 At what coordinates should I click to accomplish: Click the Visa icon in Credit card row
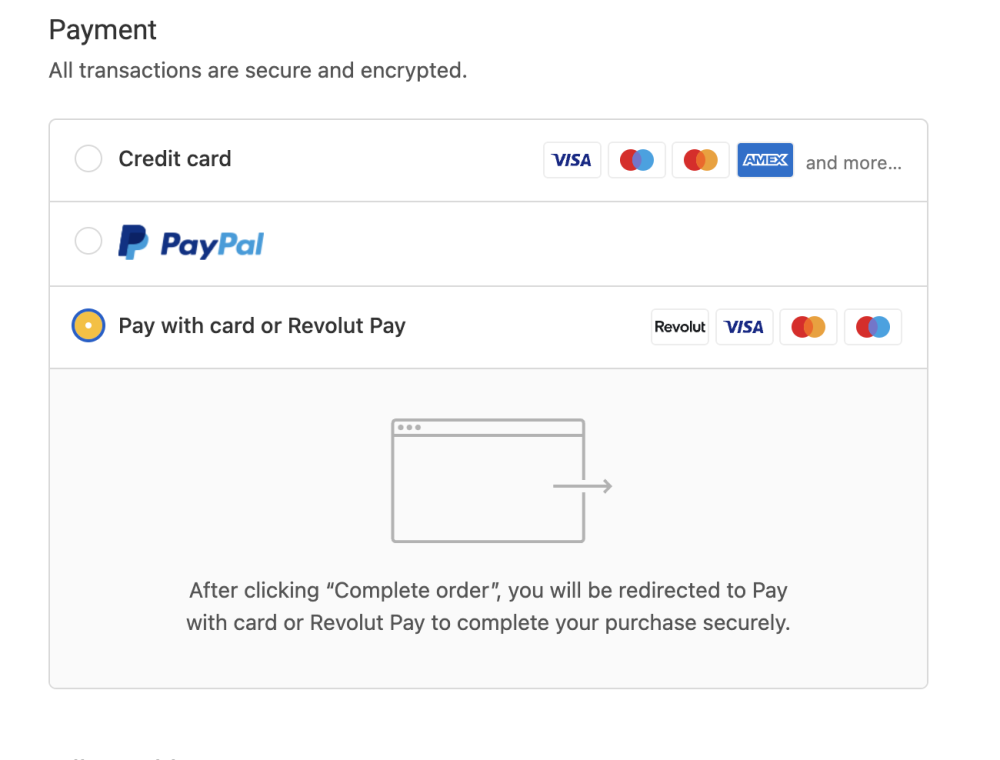(572, 160)
